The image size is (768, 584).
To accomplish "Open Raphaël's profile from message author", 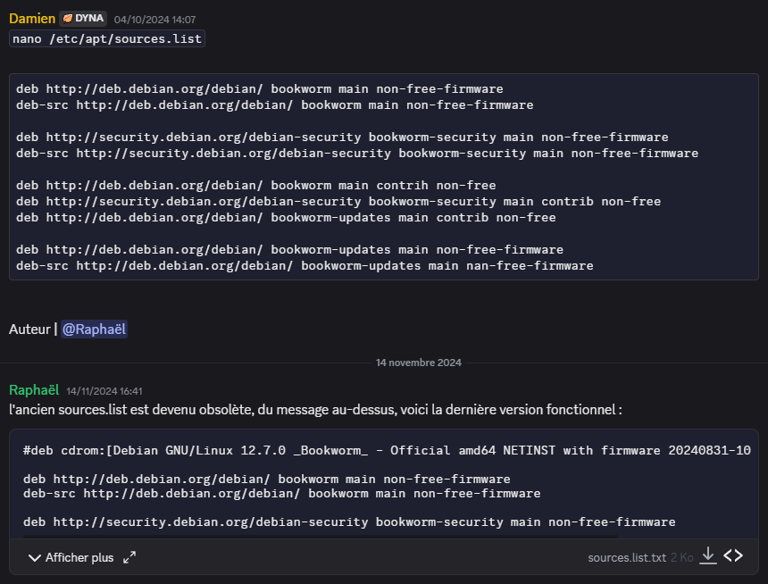I will (x=34, y=390).
